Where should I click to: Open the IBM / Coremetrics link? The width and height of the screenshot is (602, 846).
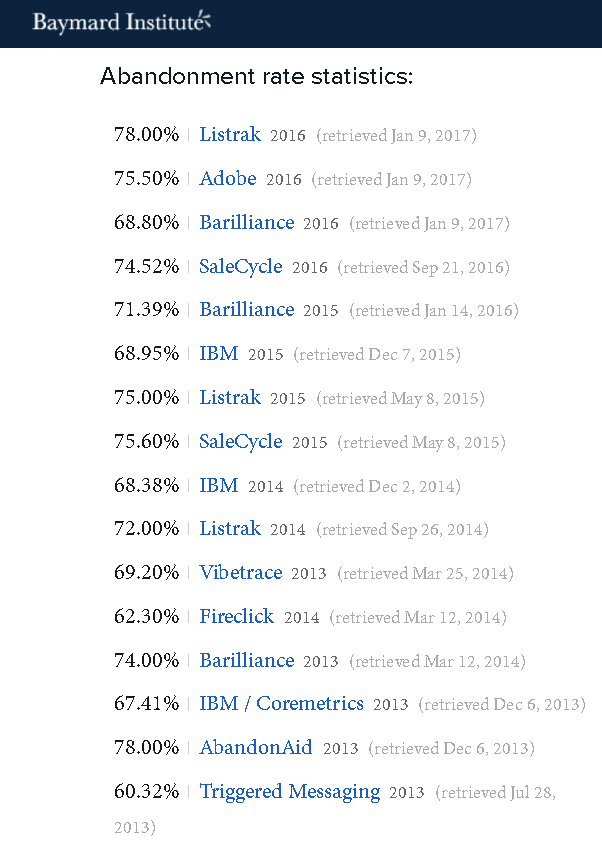(281, 704)
